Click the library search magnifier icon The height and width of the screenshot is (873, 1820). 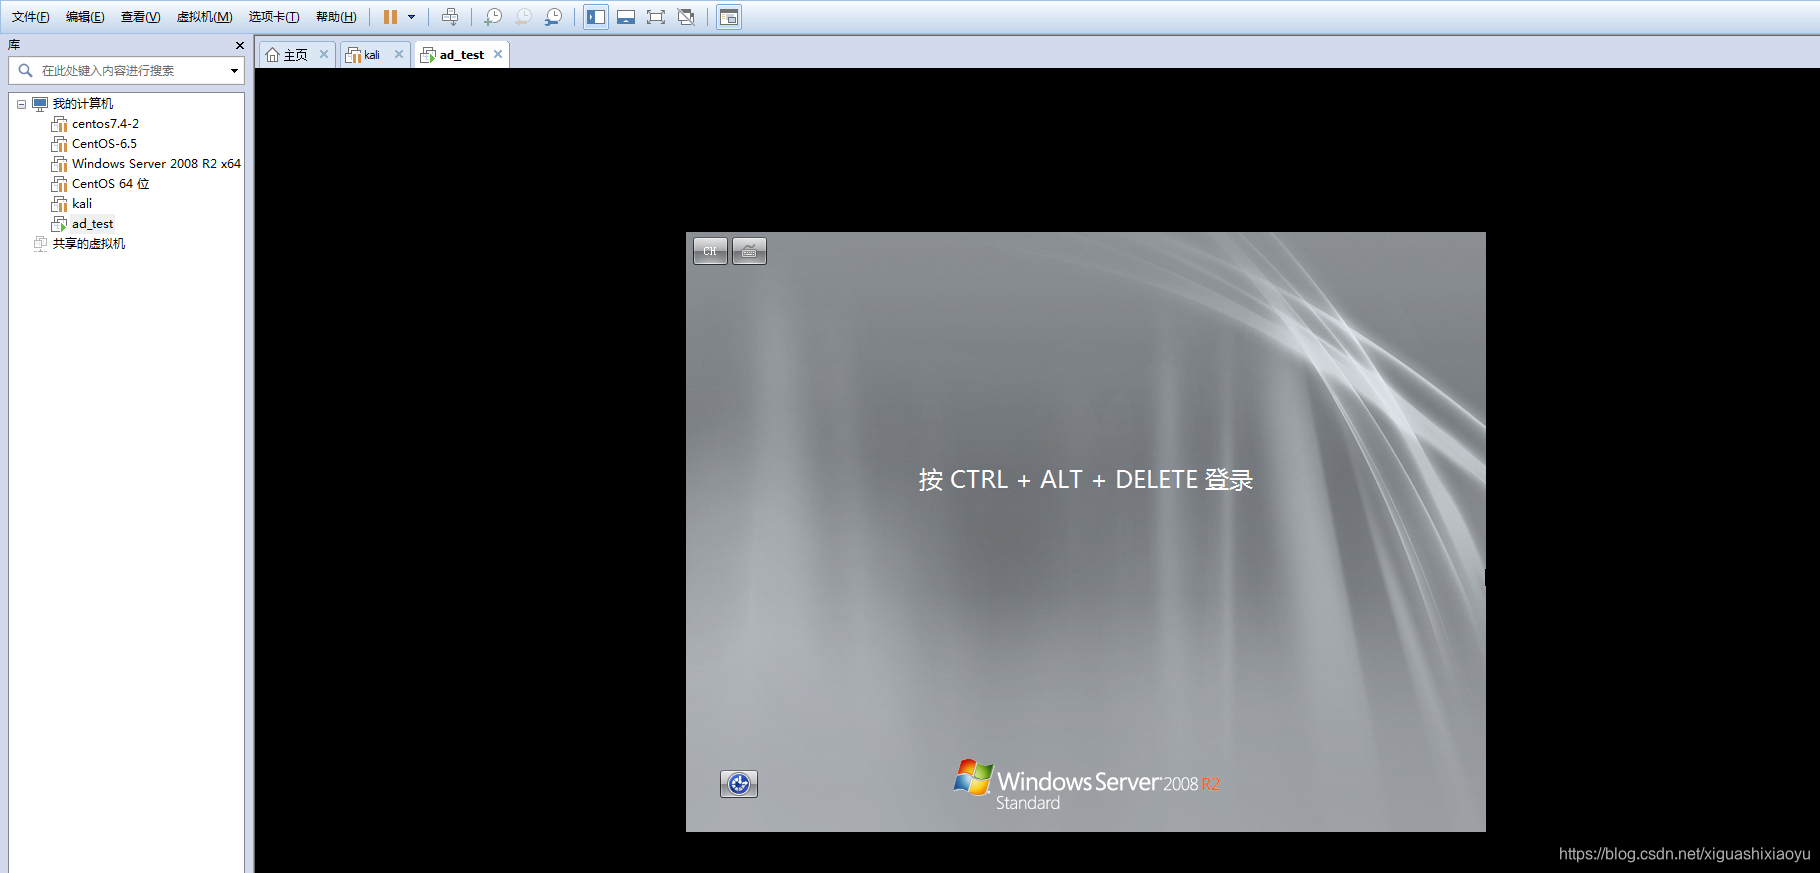(x=26, y=71)
